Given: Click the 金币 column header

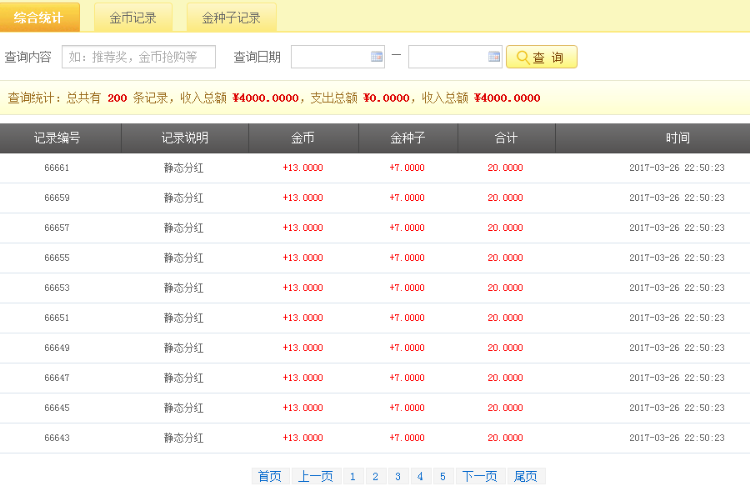Looking at the screenshot, I should (x=303, y=138).
